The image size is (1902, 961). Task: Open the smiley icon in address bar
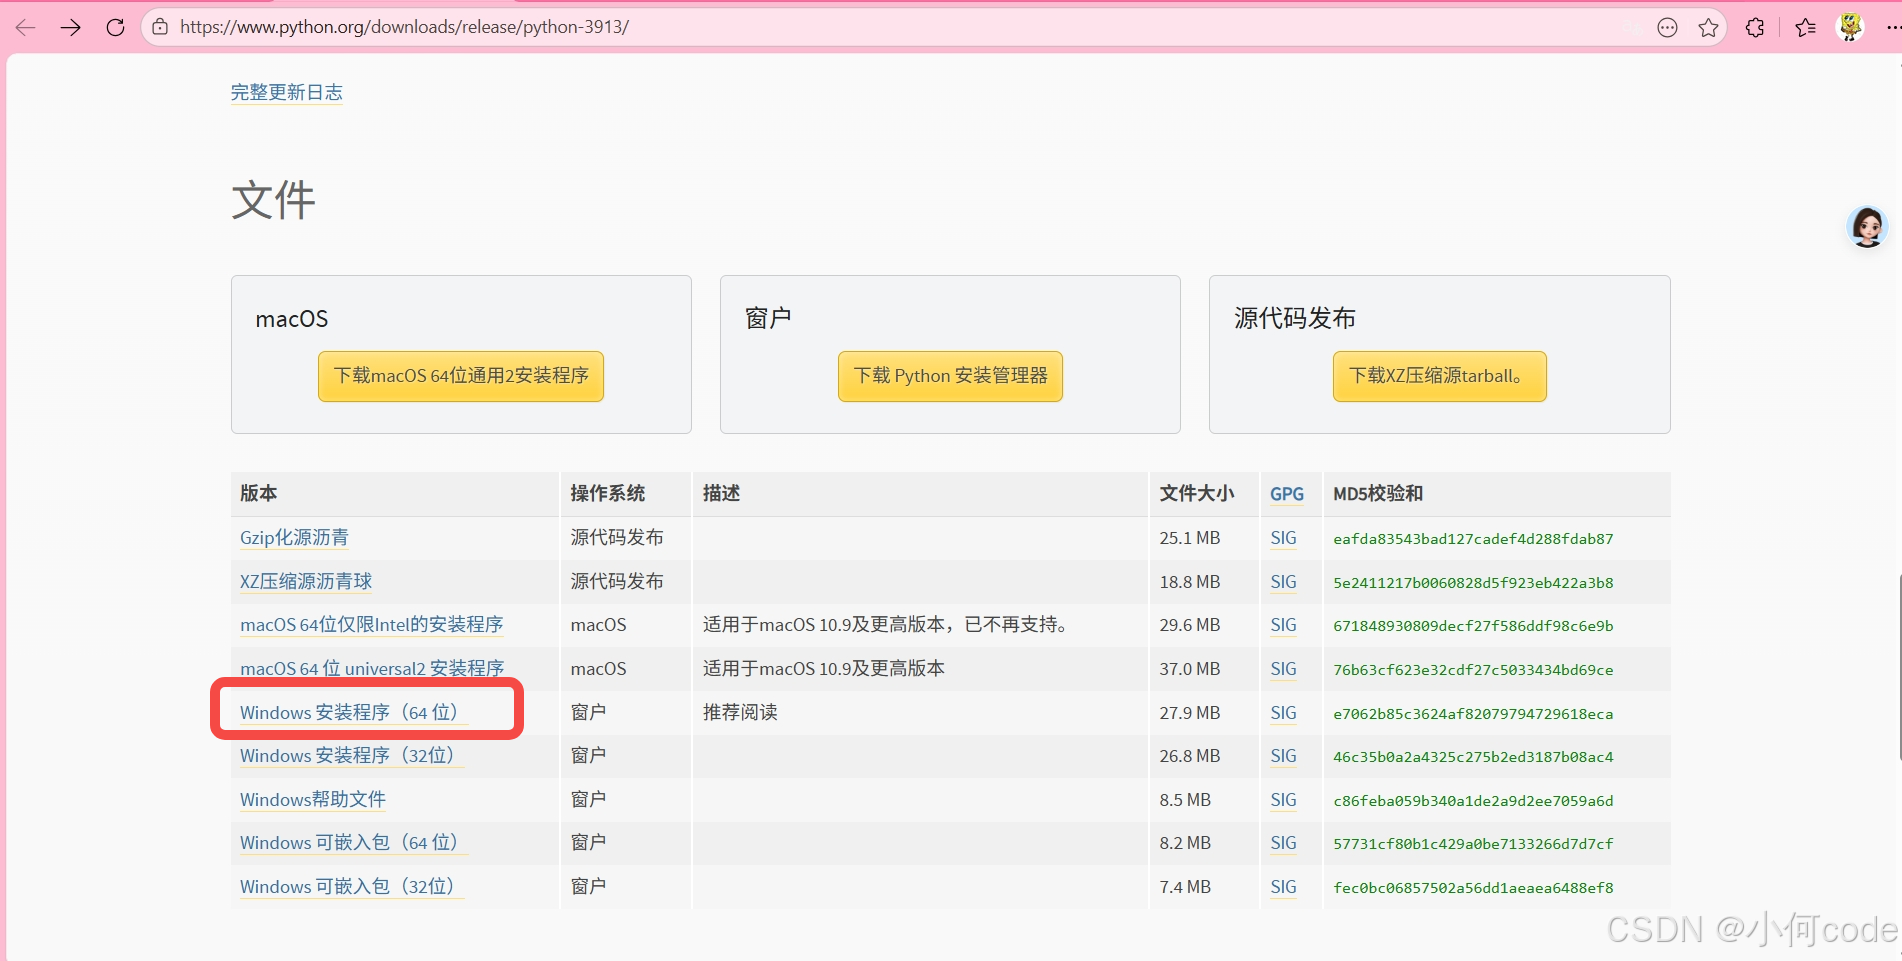coord(1667,28)
